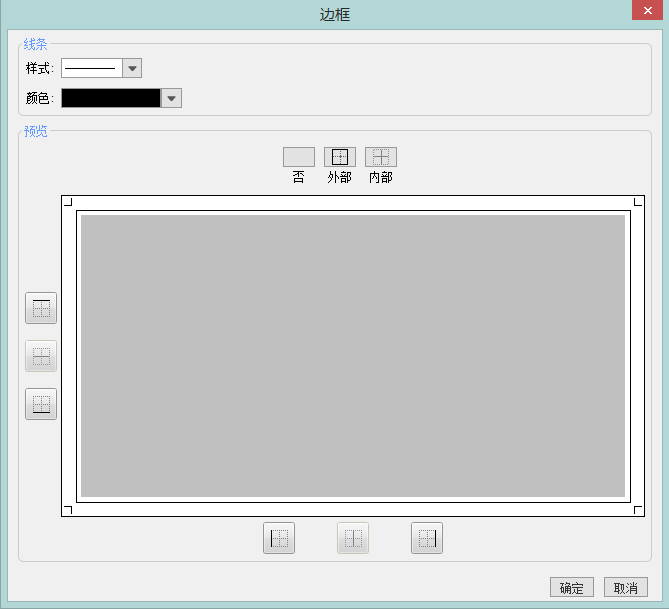
Task: Cancel with the 取消 button
Action: [x=625, y=587]
